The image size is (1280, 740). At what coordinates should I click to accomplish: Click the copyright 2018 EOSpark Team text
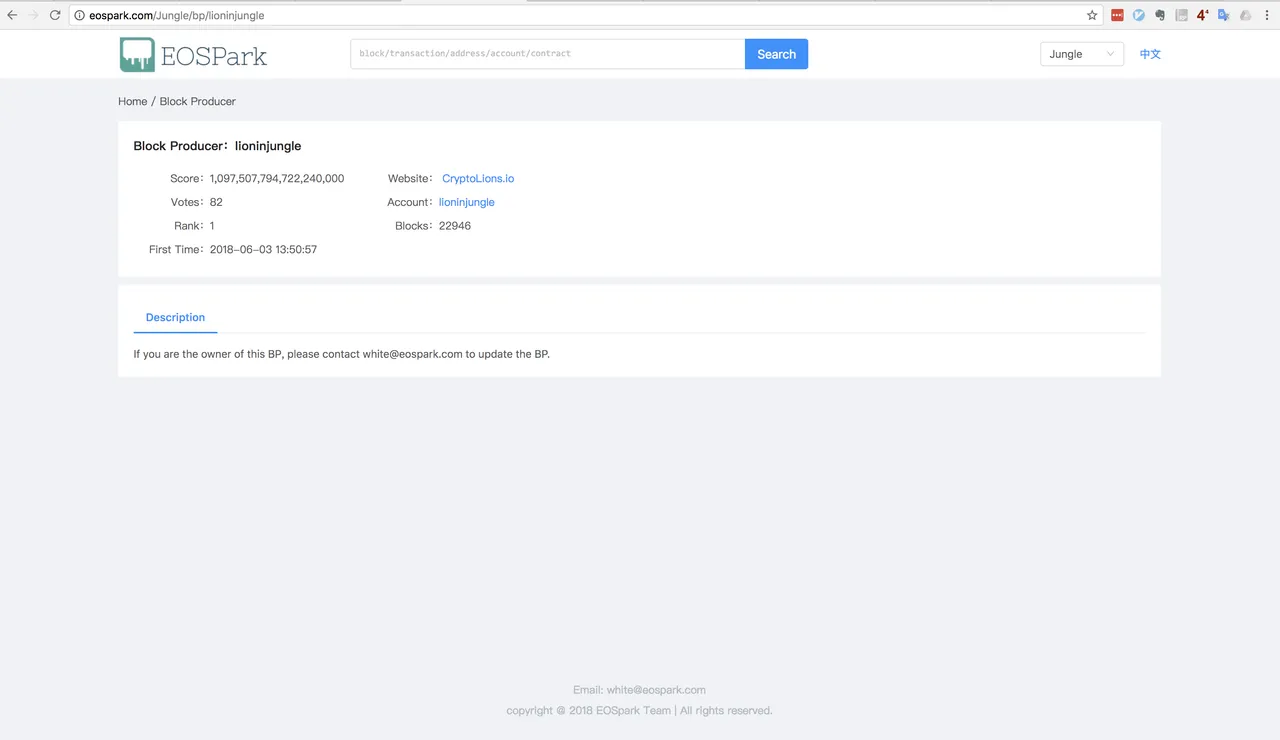point(639,711)
